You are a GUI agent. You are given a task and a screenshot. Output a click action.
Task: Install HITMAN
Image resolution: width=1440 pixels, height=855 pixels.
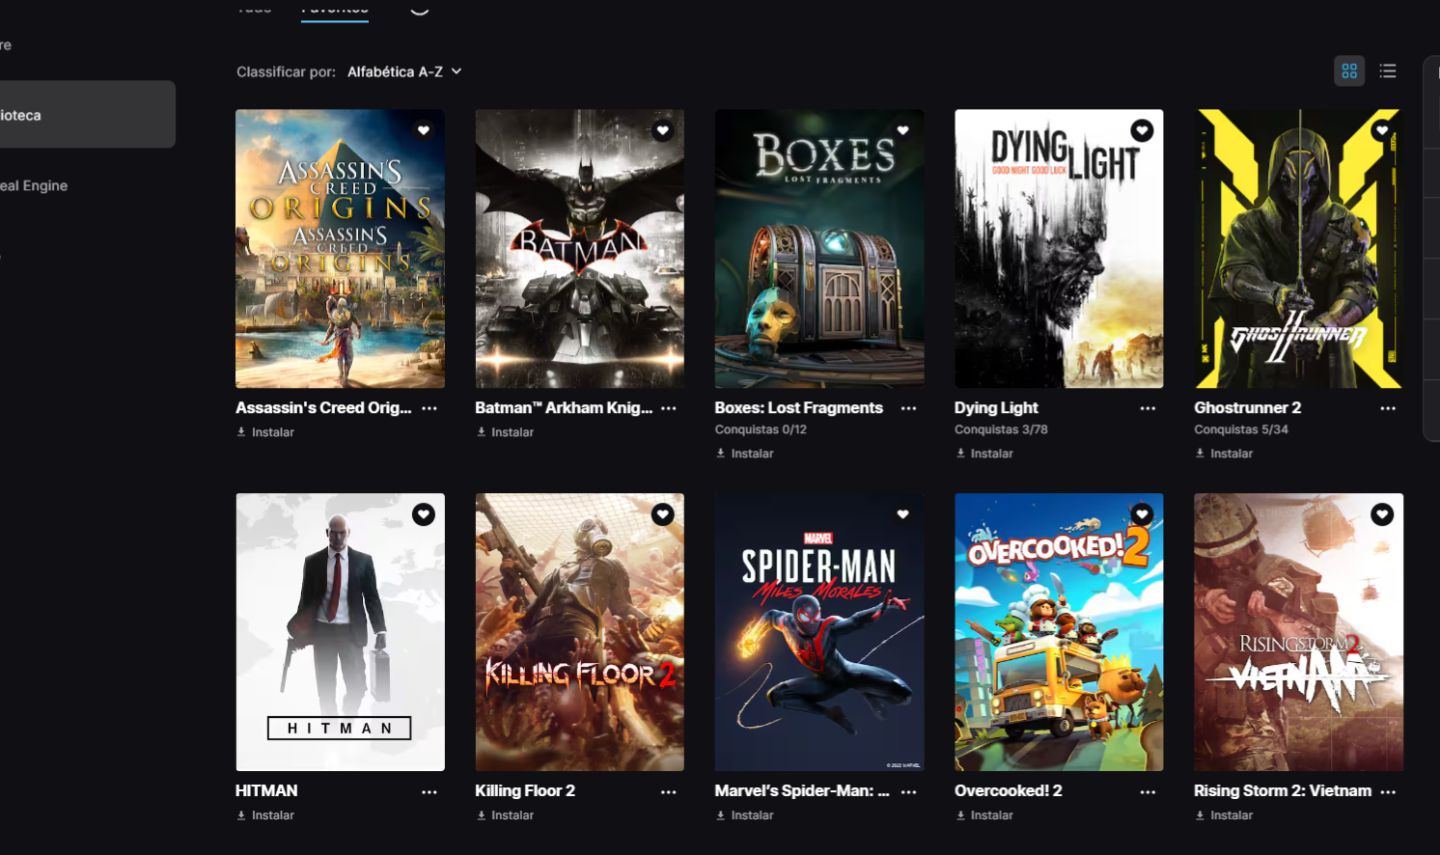[x=265, y=815]
